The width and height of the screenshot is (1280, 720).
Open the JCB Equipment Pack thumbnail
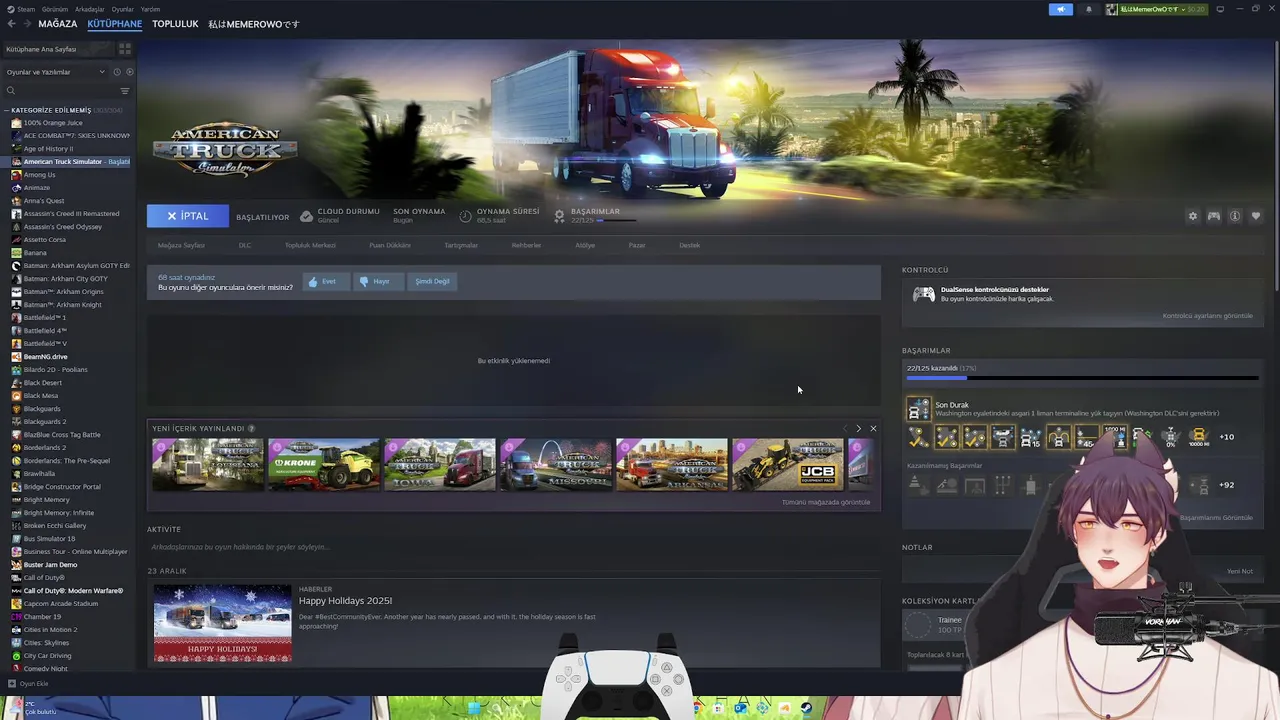pos(788,465)
